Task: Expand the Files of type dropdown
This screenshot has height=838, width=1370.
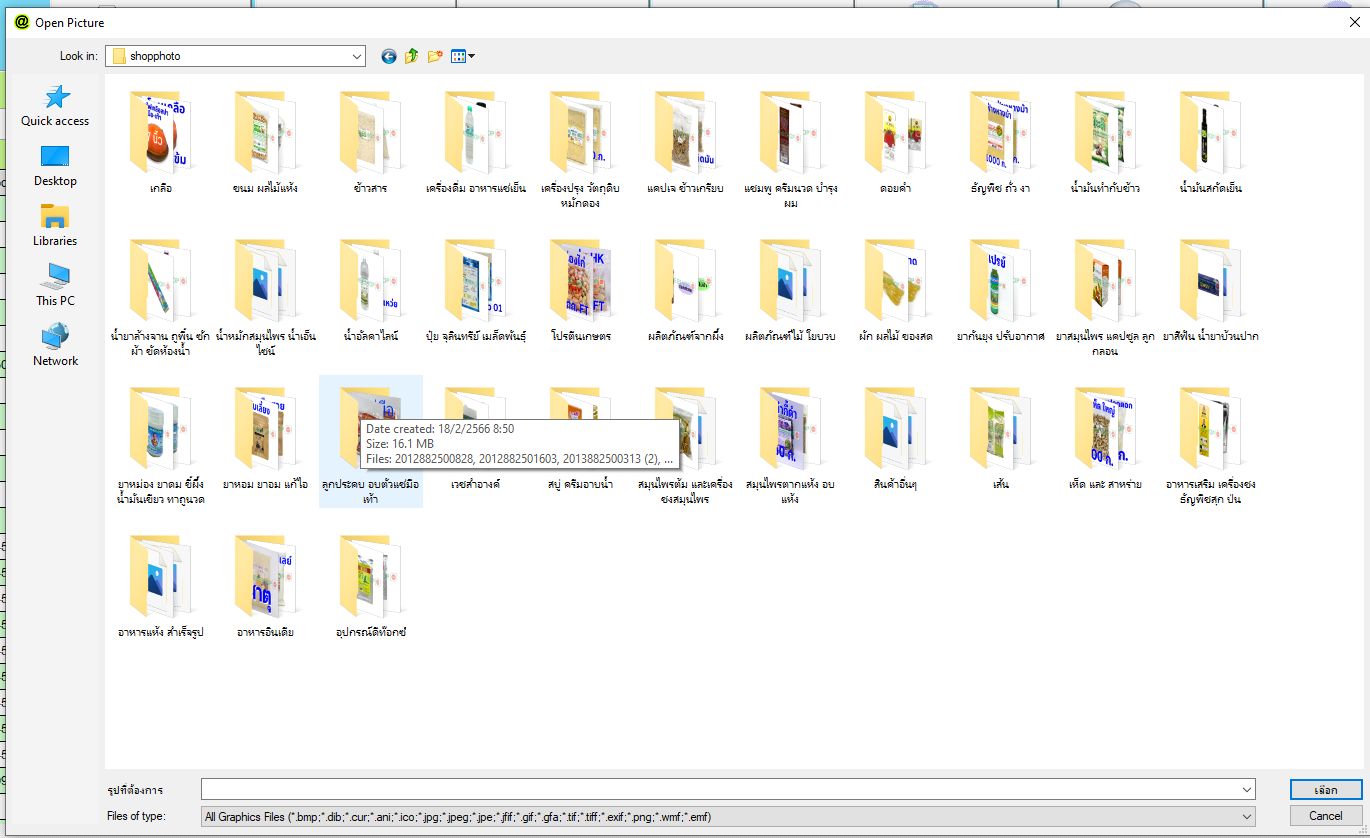Action: (x=1246, y=817)
